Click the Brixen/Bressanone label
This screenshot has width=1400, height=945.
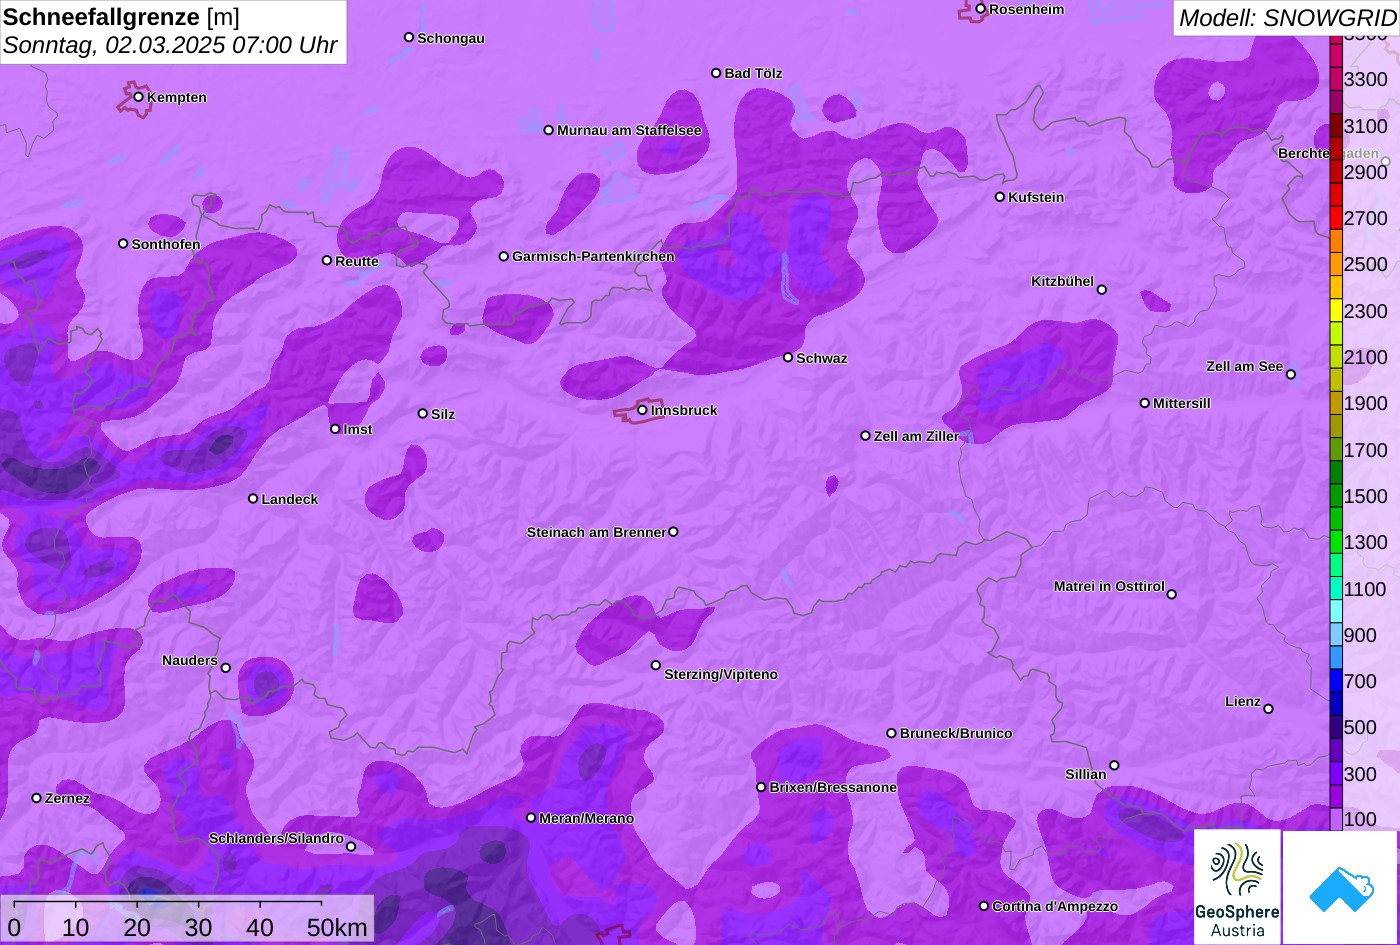(x=833, y=788)
